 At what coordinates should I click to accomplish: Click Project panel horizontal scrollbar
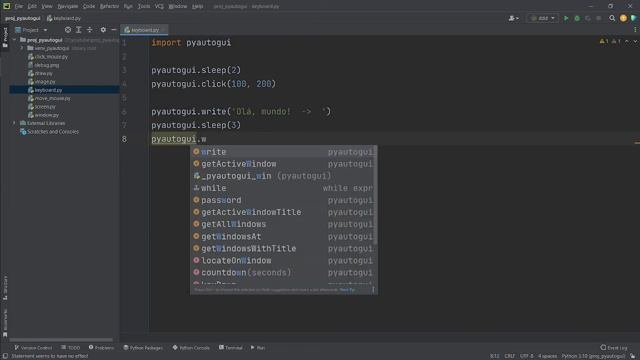61,340
